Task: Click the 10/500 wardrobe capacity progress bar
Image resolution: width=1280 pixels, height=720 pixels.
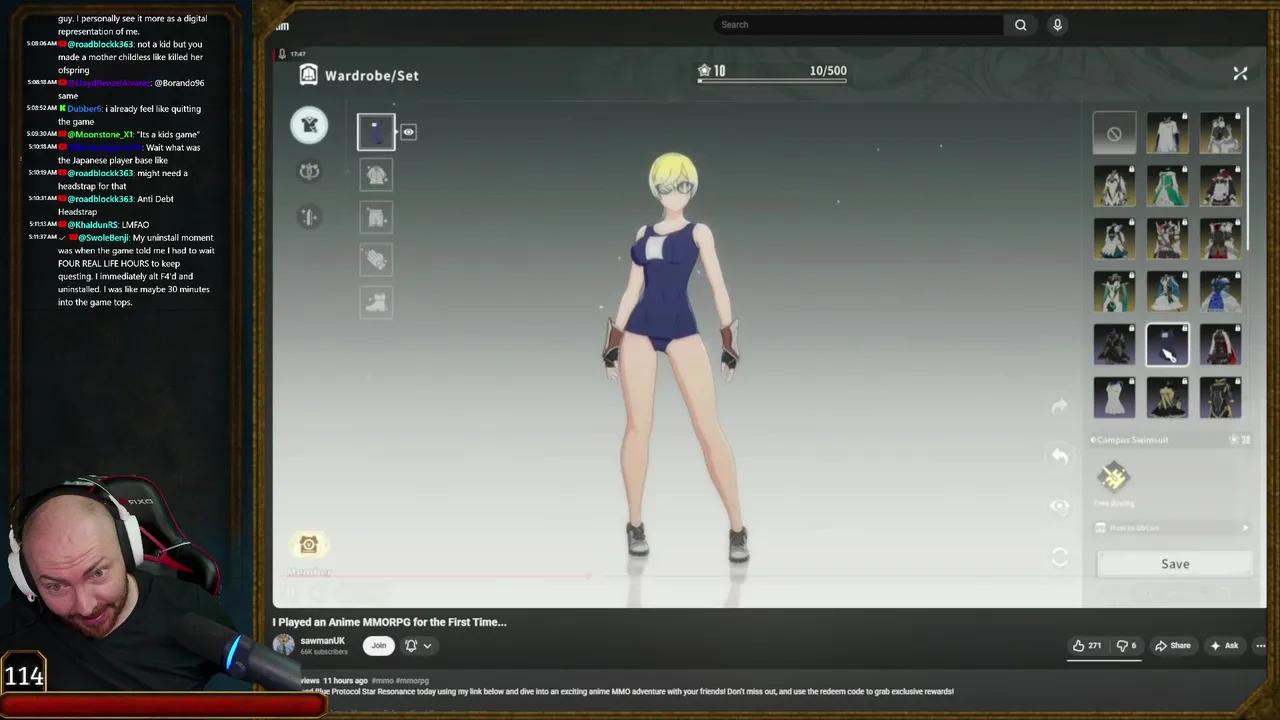Action: click(772, 80)
